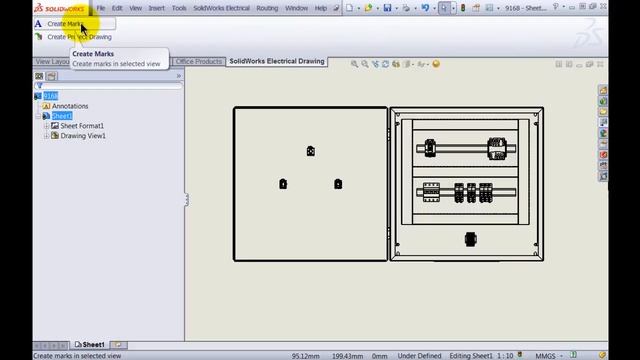Select the Annotations tree item
The image size is (640, 360).
click(70, 106)
